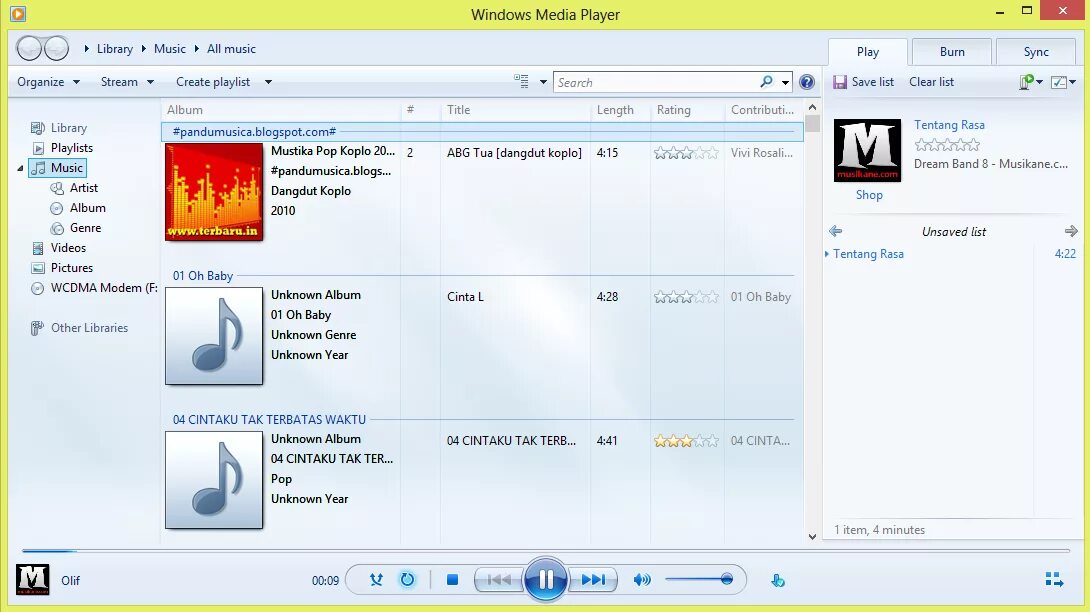The width and height of the screenshot is (1090, 612).
Task: Collapse the Music tree node
Action: click(x=20, y=168)
